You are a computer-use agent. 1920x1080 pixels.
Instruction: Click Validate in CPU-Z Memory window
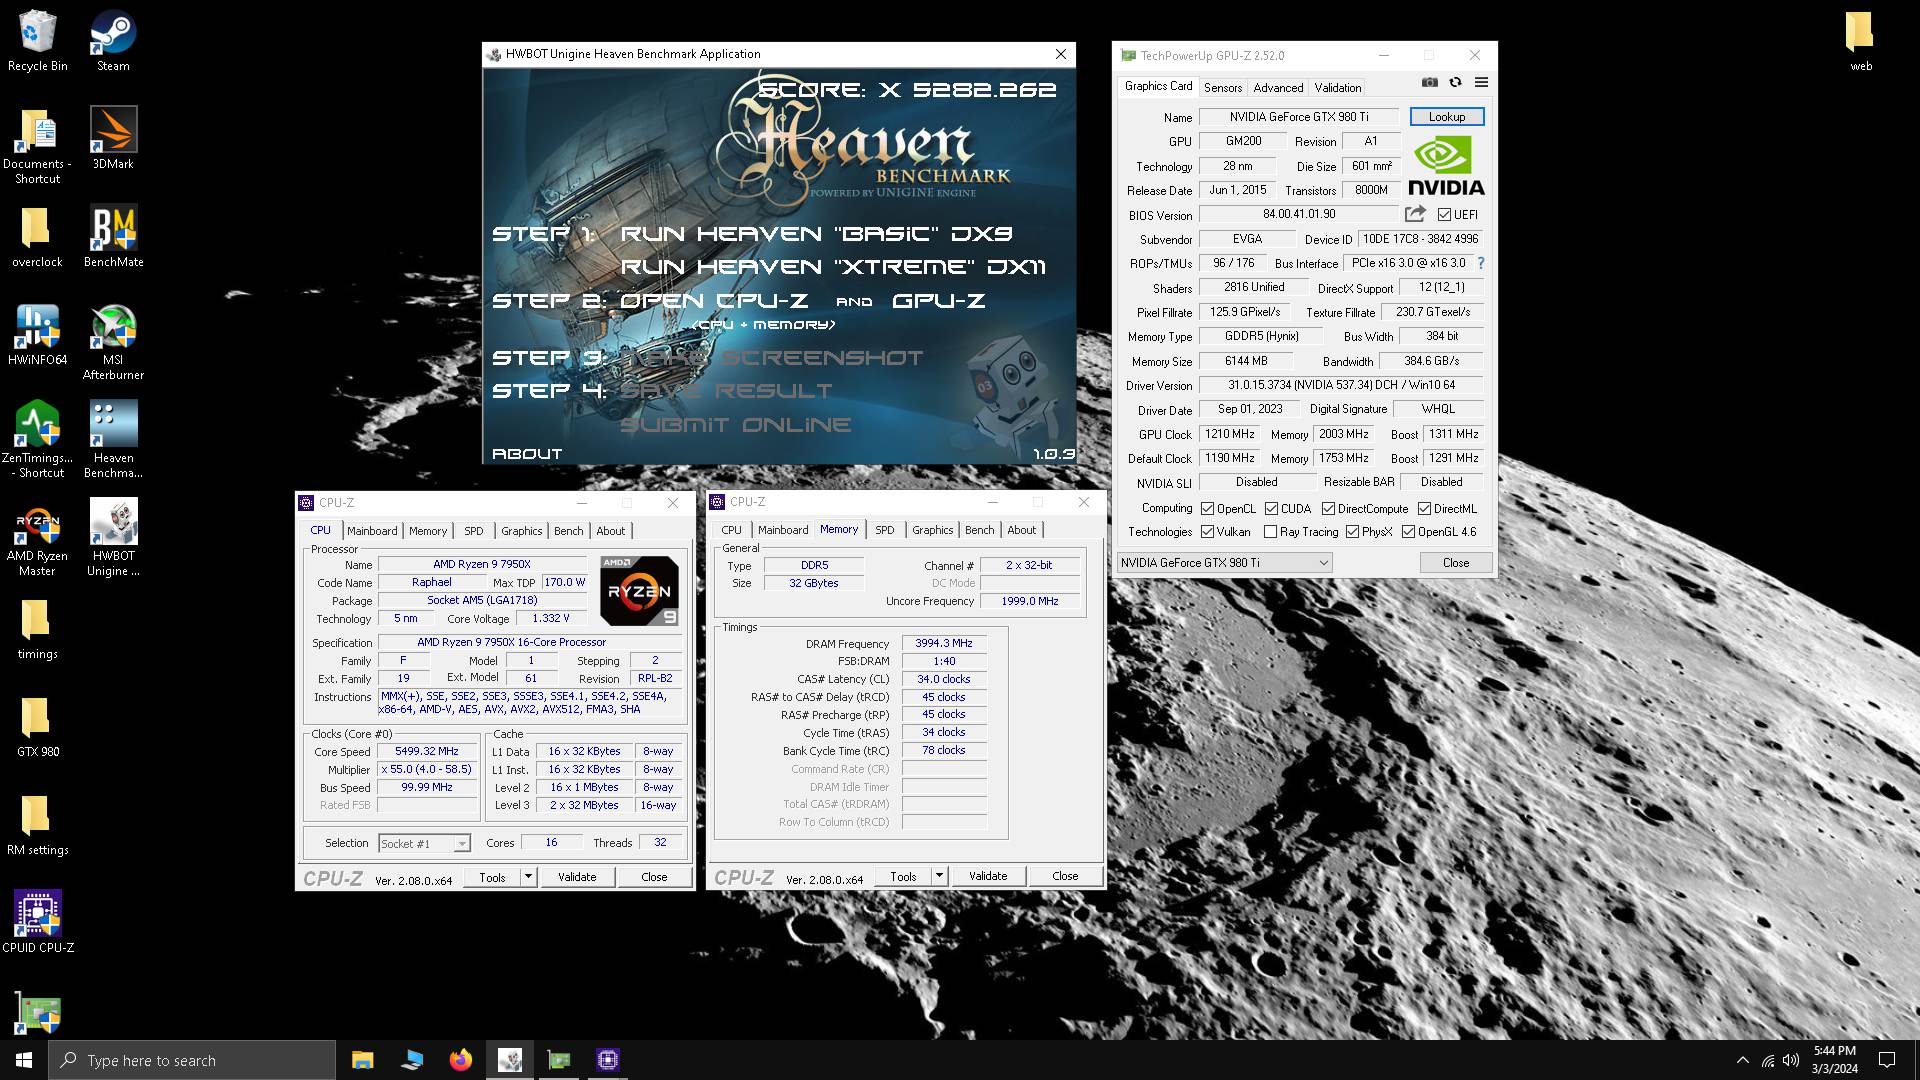pyautogui.click(x=988, y=876)
